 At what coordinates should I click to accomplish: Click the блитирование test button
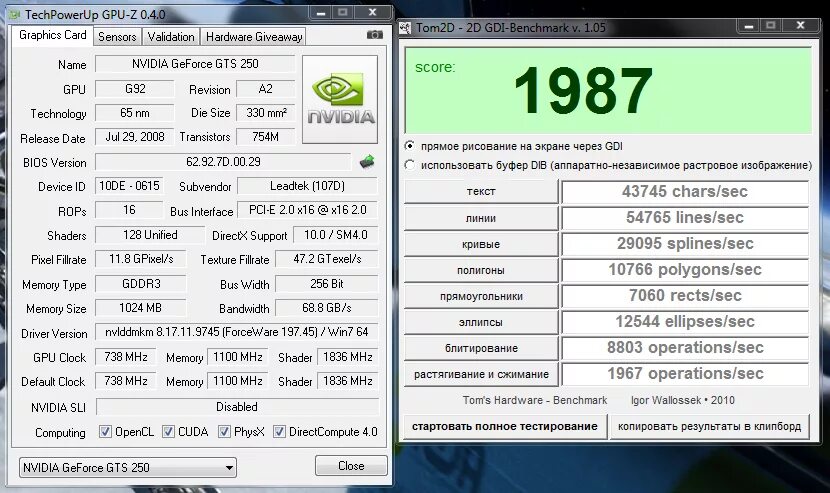click(481, 348)
